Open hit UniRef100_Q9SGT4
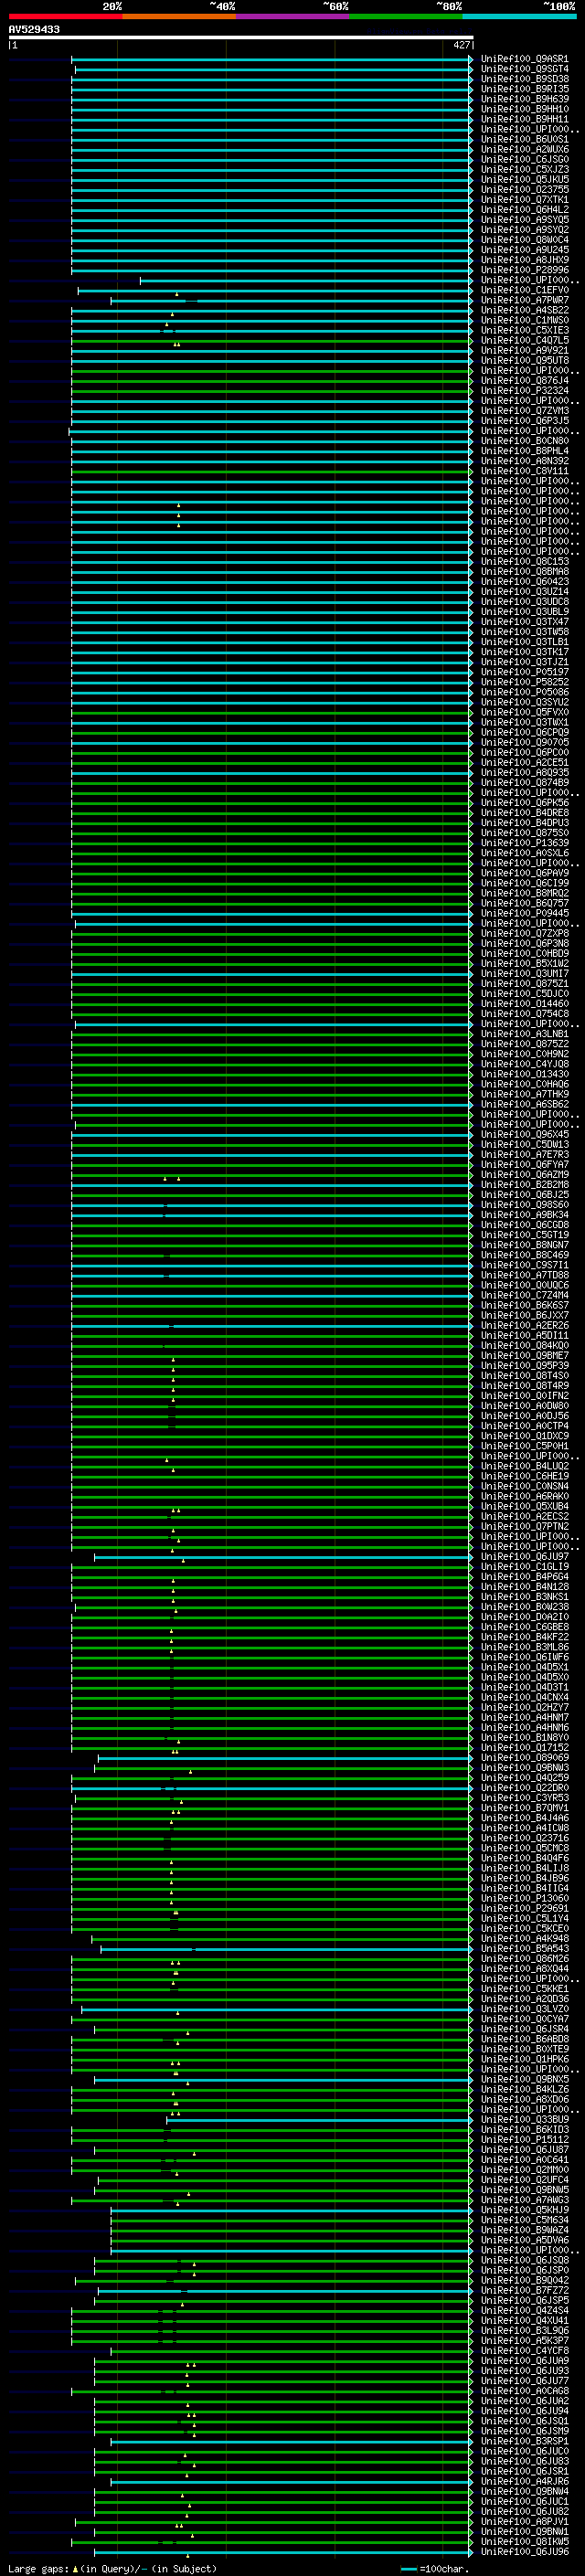Image resolution: width=585 pixels, height=2576 pixels. pyautogui.click(x=524, y=69)
